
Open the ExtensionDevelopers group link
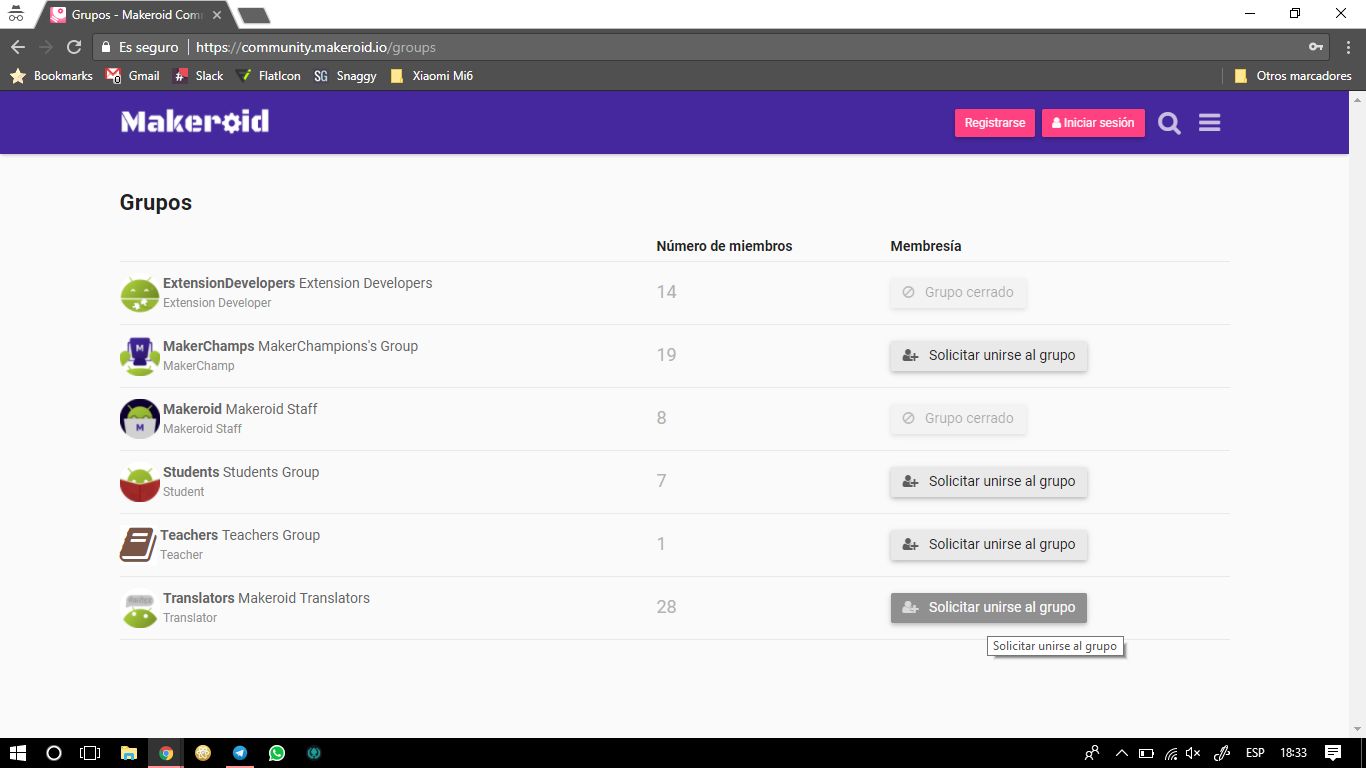(229, 283)
